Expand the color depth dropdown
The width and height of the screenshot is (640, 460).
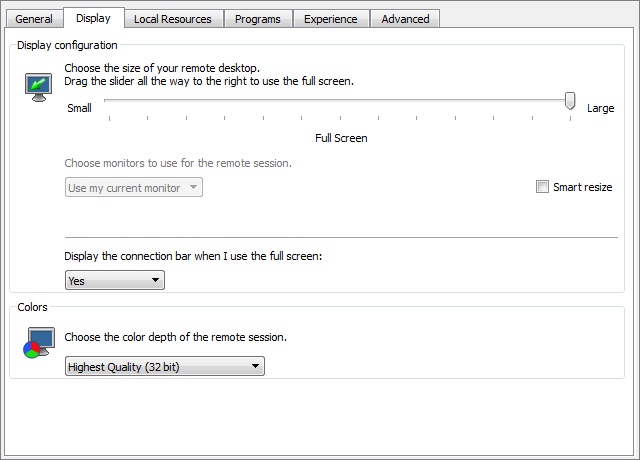click(x=164, y=367)
